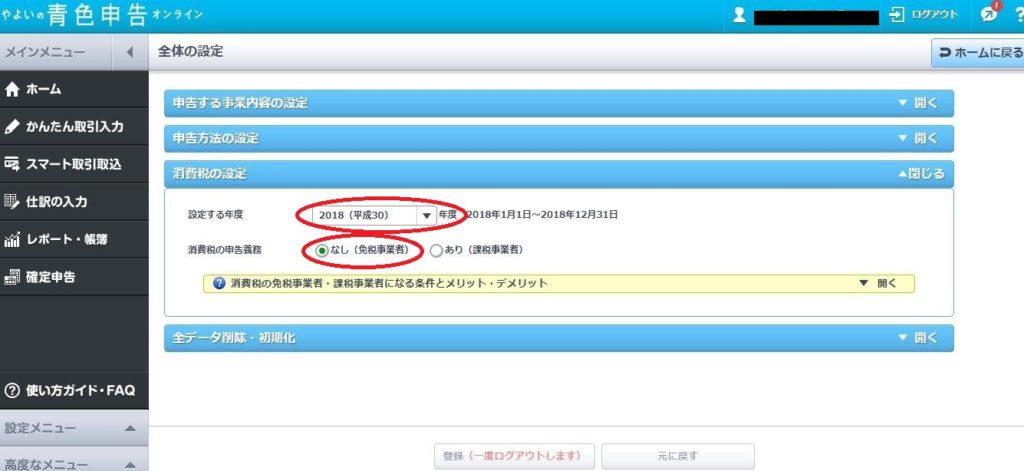
Task: Click the 登録（一度ログアウトします） button
Action: [515, 456]
